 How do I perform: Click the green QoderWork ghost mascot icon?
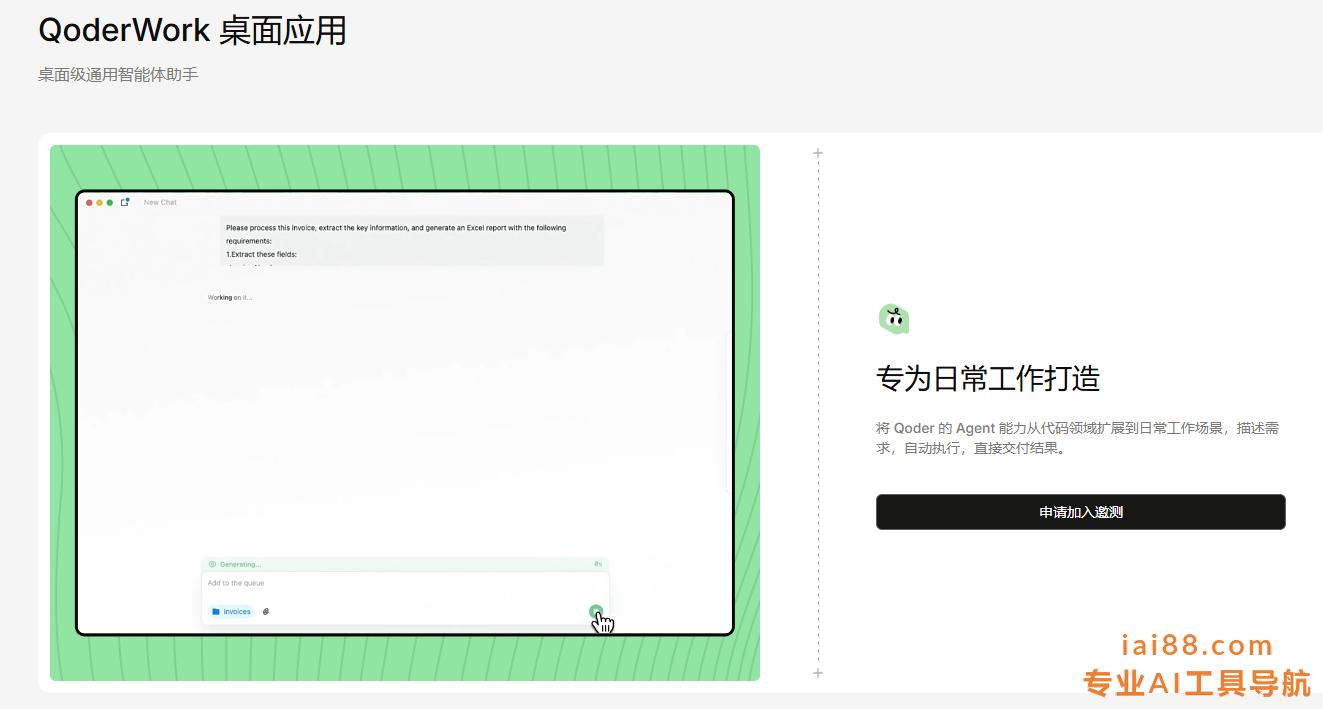[893, 319]
